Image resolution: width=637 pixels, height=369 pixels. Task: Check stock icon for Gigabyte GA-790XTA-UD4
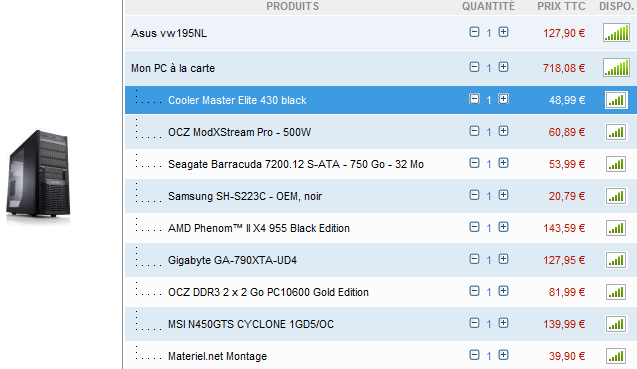(616, 260)
